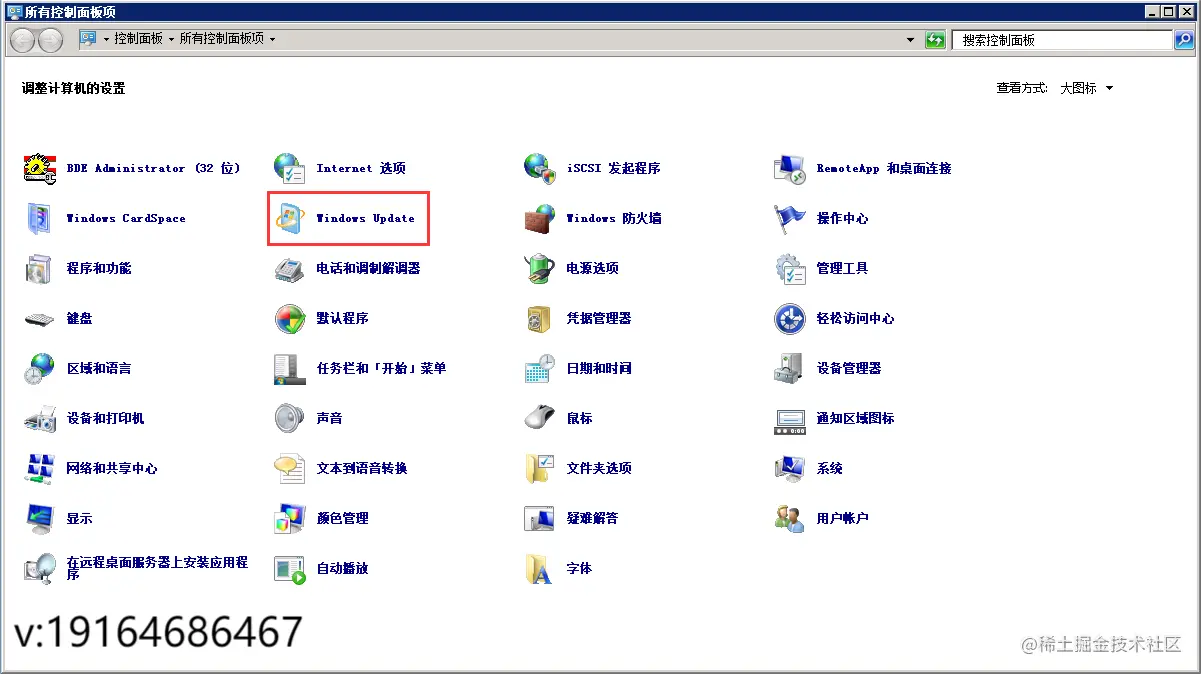Image resolution: width=1201 pixels, height=674 pixels.
Task: Open the 查看方式 大图标 dropdown
Action: [x=1084, y=88]
